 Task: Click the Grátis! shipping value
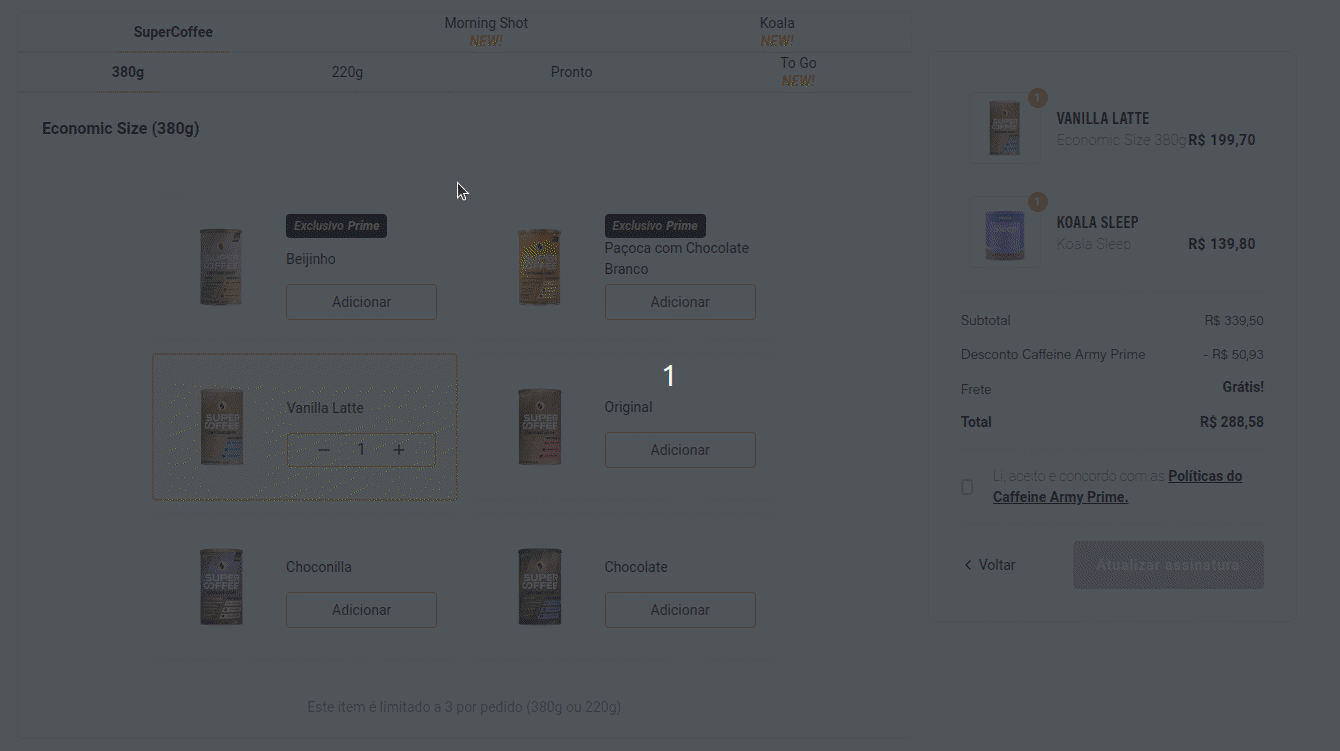tap(1243, 387)
